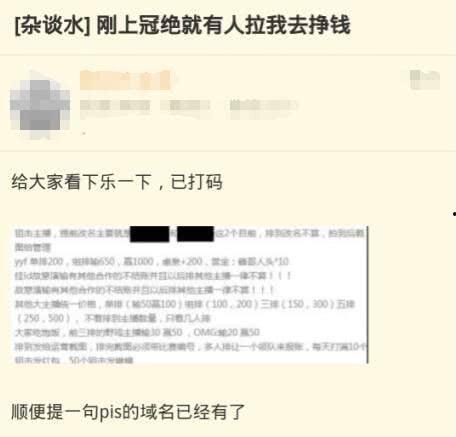Viewport: 456px width, 437px height.
Task: Select the last blurred gray info item under username
Action: click(x=263, y=106)
